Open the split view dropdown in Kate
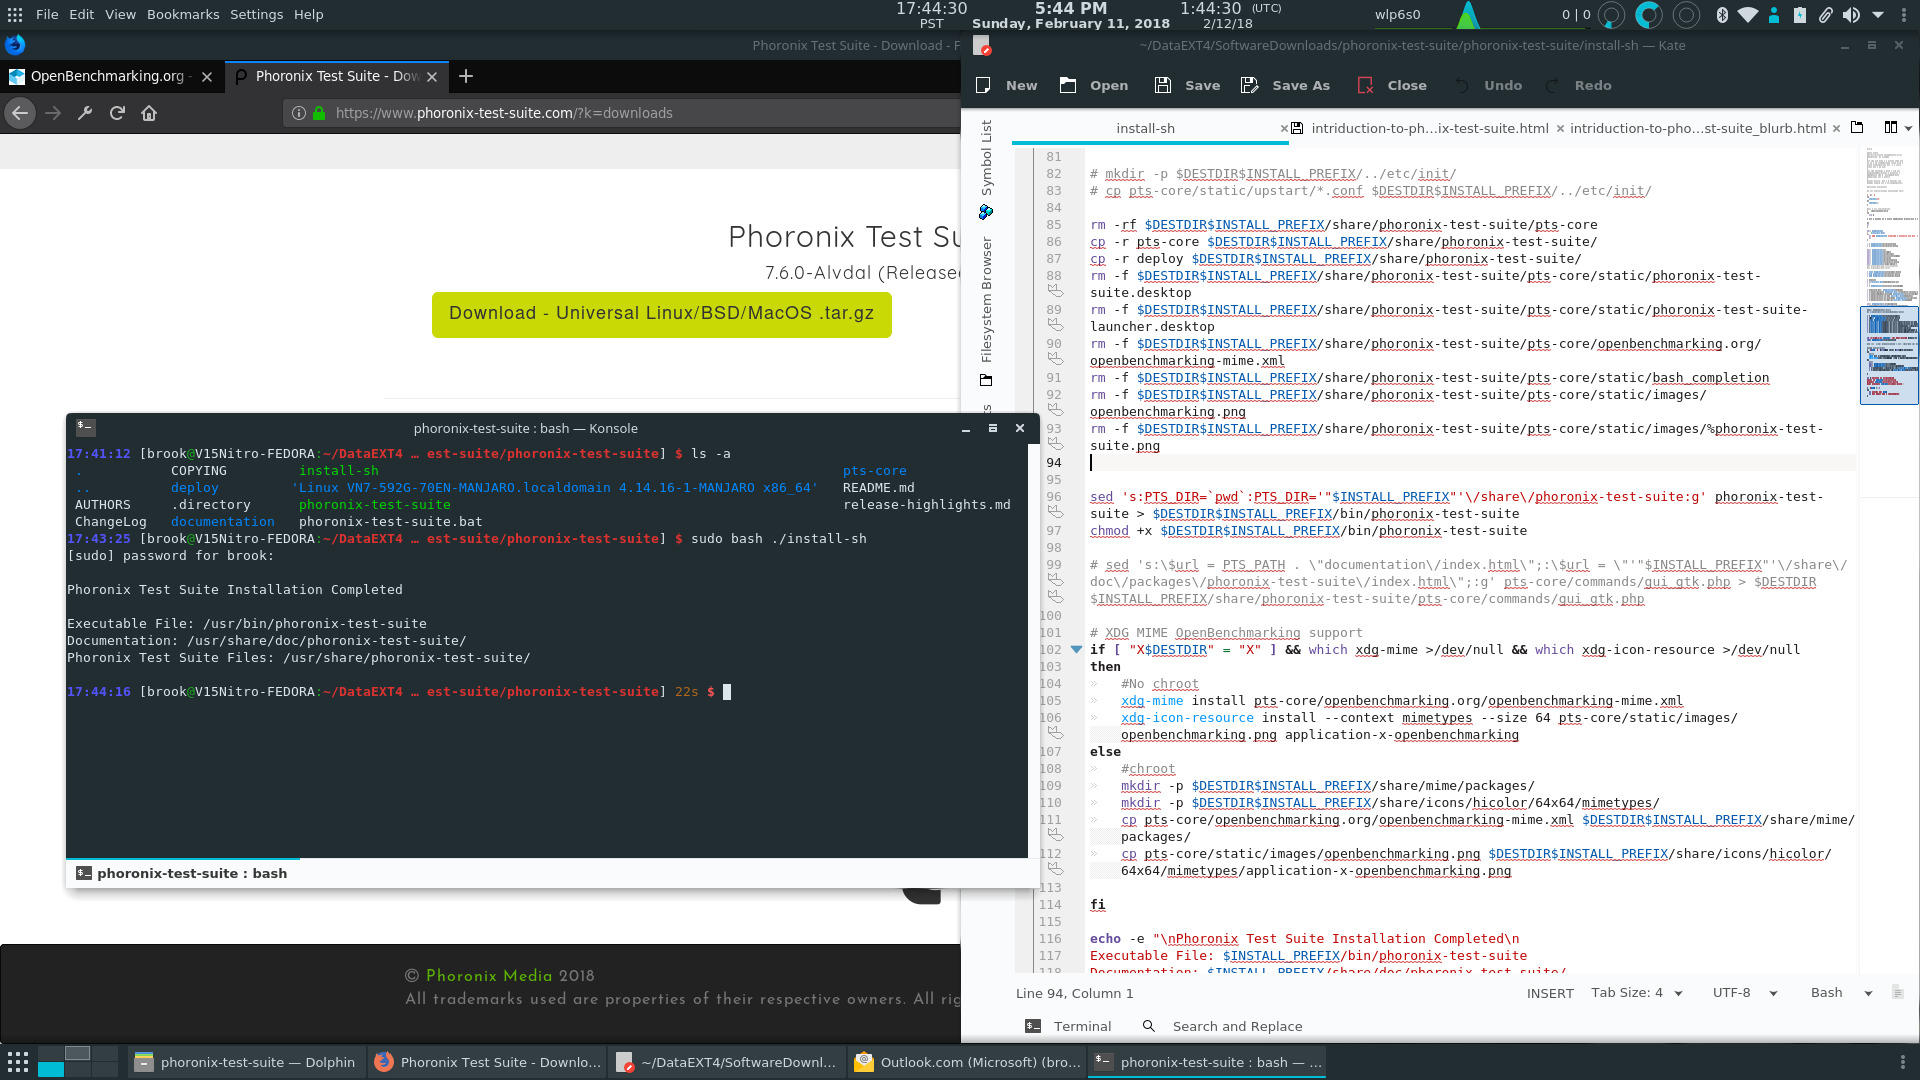This screenshot has height=1080, width=1920. [1897, 127]
